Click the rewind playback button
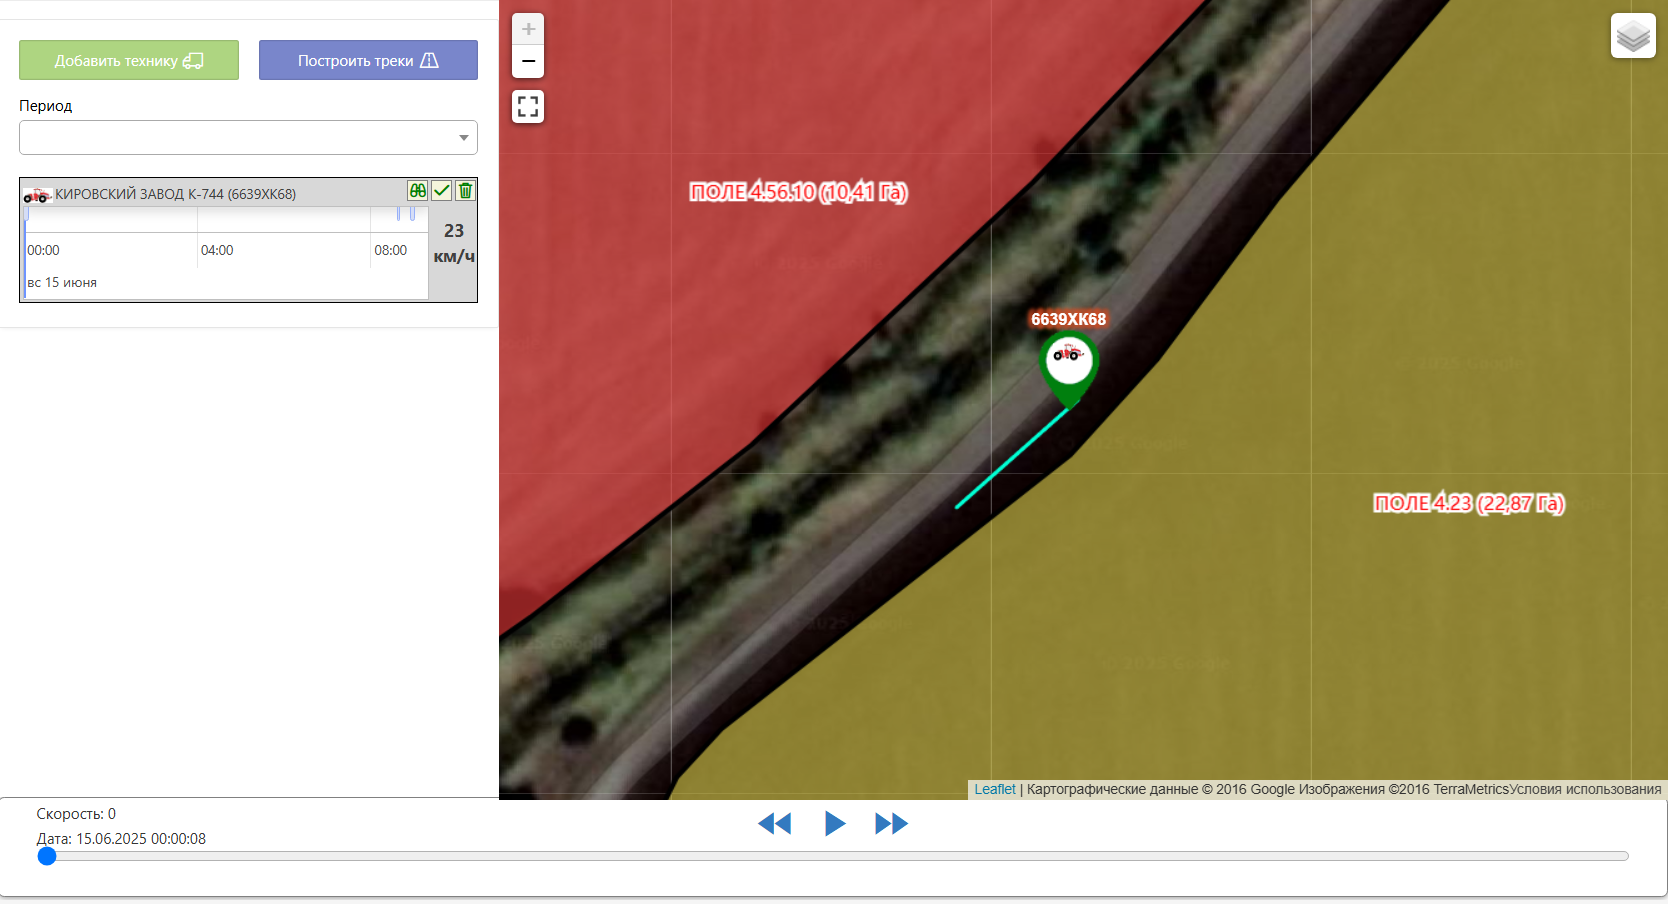Image resolution: width=1668 pixels, height=904 pixels. (774, 823)
